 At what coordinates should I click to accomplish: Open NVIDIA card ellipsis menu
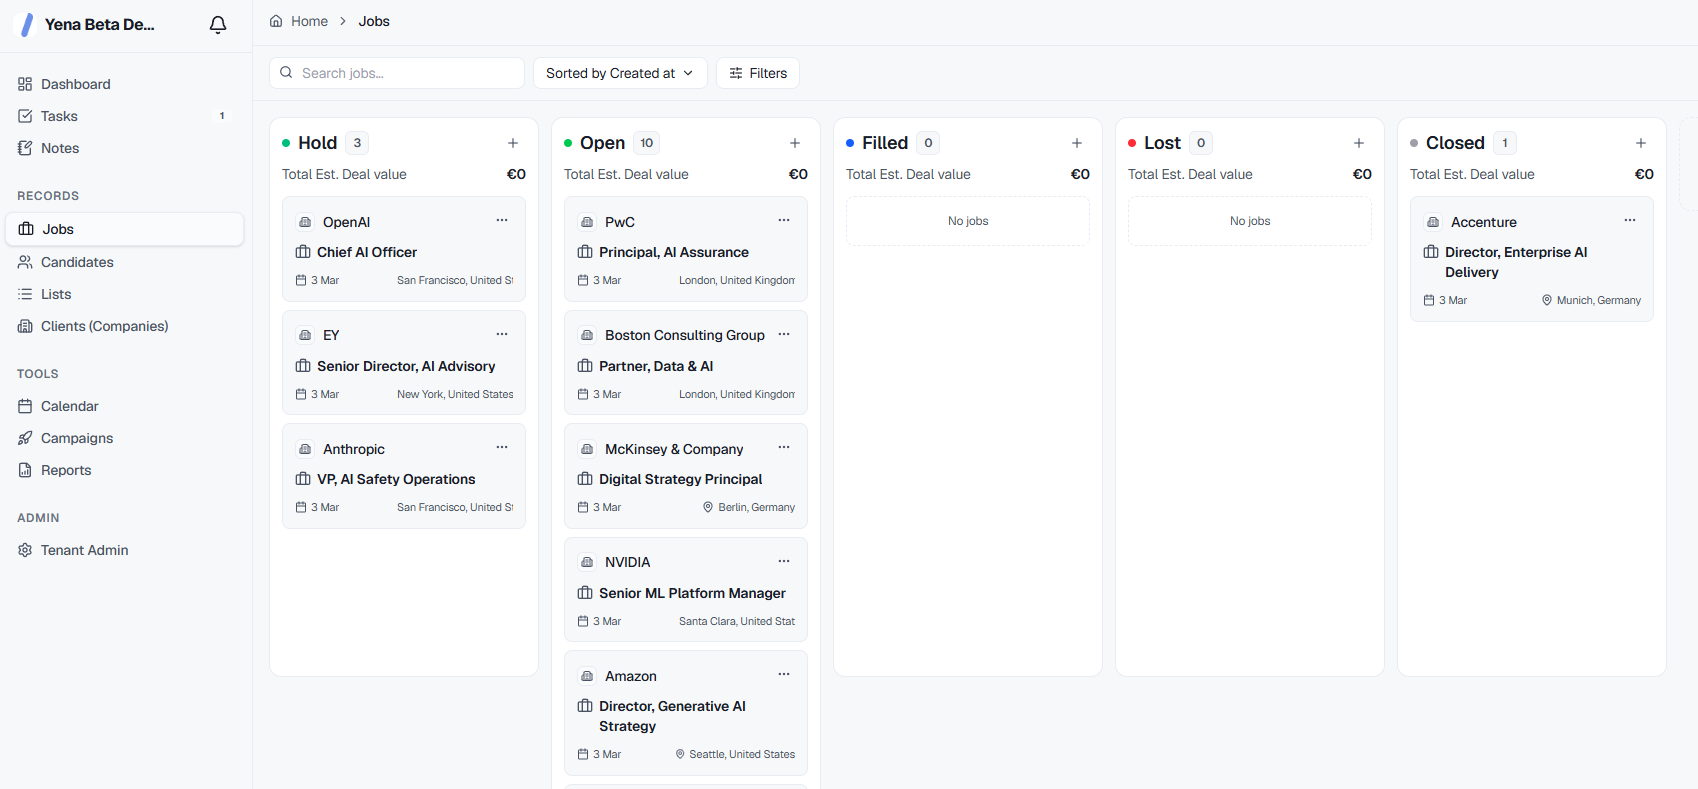[784, 561]
